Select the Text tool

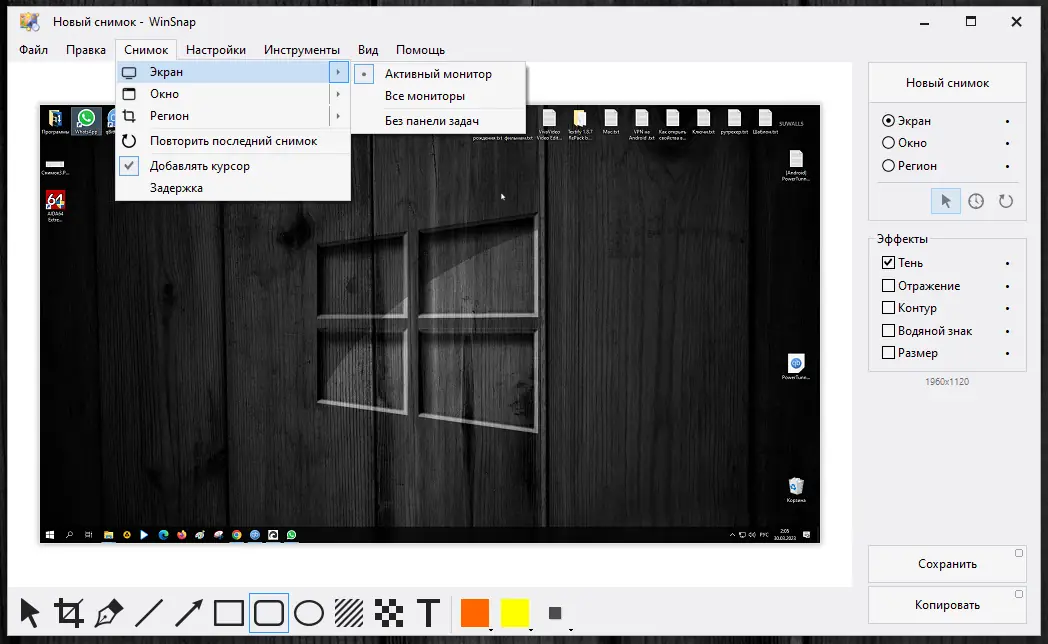[428, 612]
